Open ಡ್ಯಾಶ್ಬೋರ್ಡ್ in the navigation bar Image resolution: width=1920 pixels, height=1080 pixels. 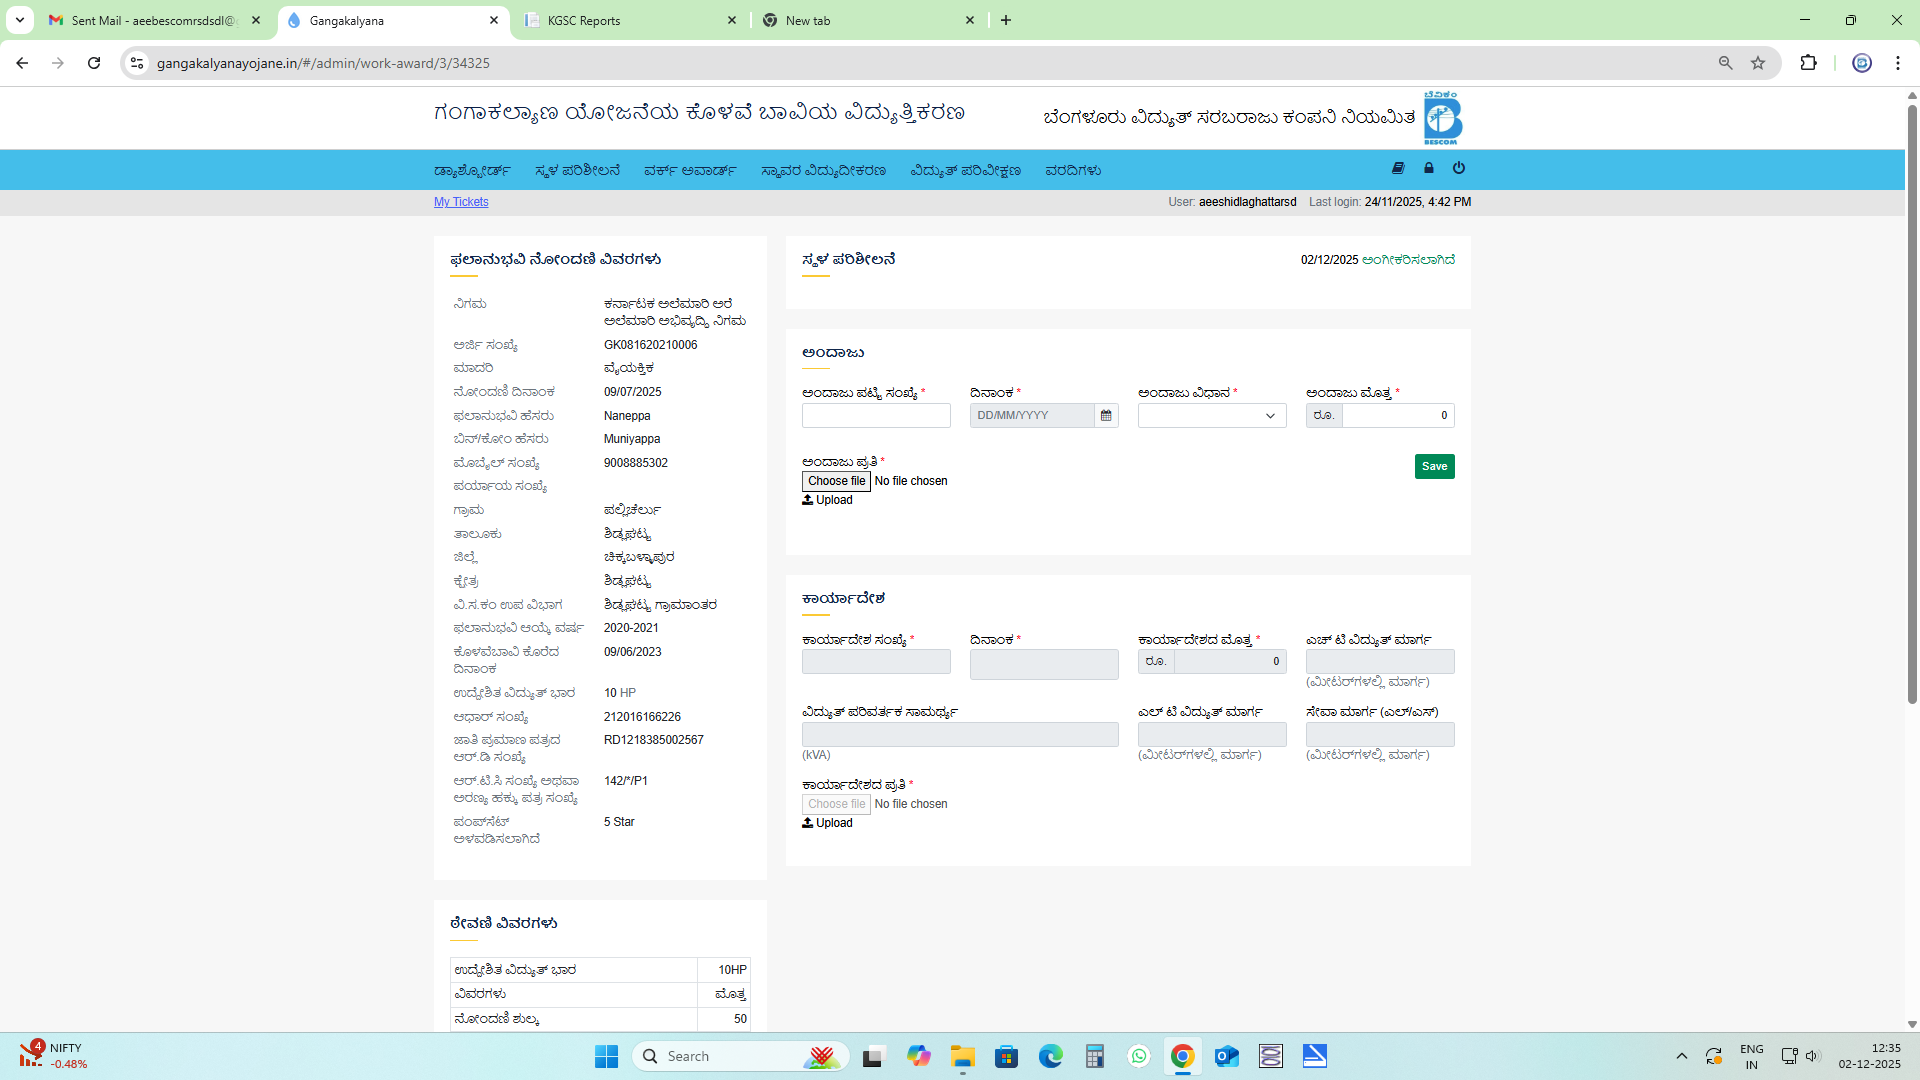point(472,171)
